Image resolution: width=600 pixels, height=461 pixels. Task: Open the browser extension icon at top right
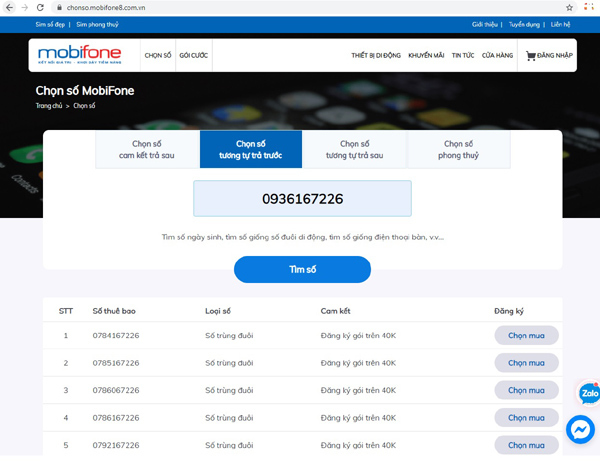tap(589, 7)
